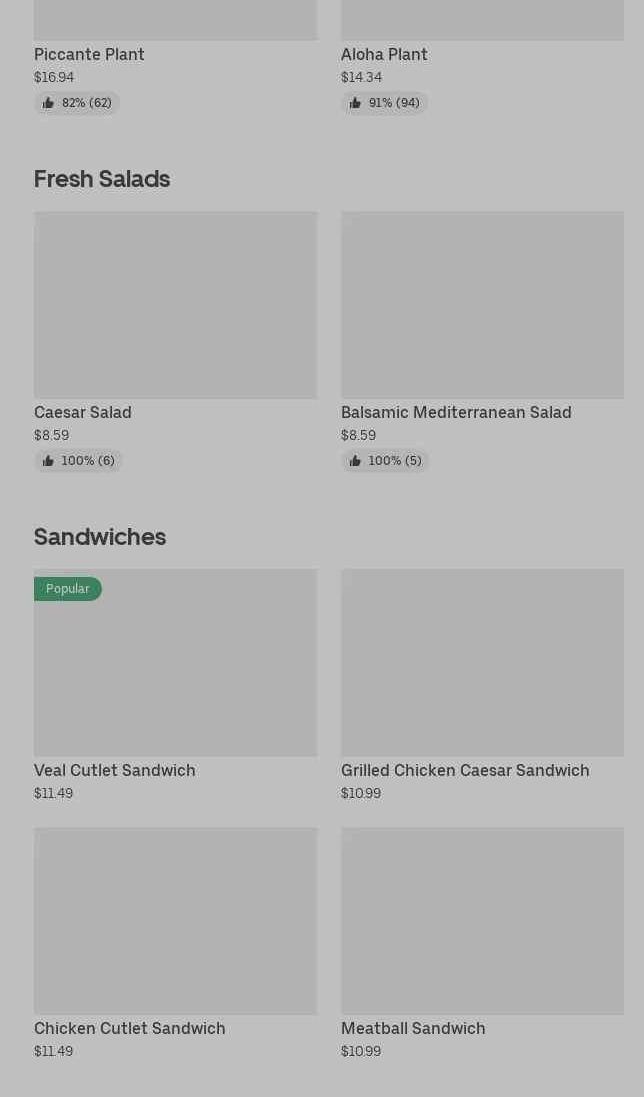
Task: Click the Popular badge on Veal Cutlet
Action: [x=68, y=589]
